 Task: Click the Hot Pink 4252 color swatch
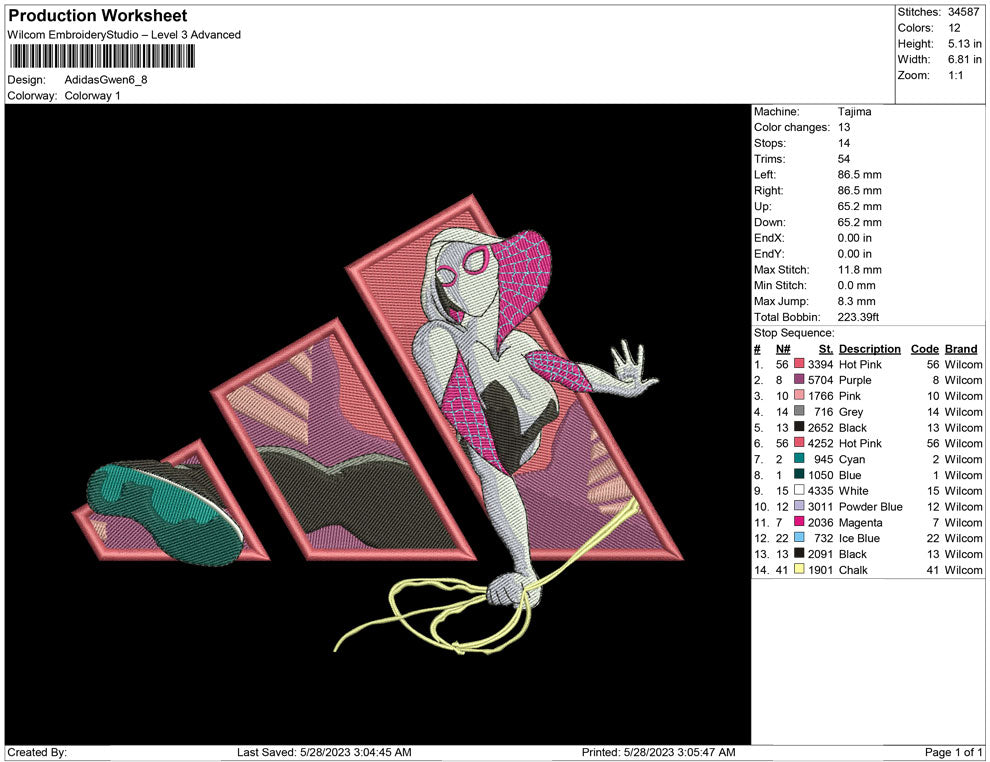coord(799,443)
